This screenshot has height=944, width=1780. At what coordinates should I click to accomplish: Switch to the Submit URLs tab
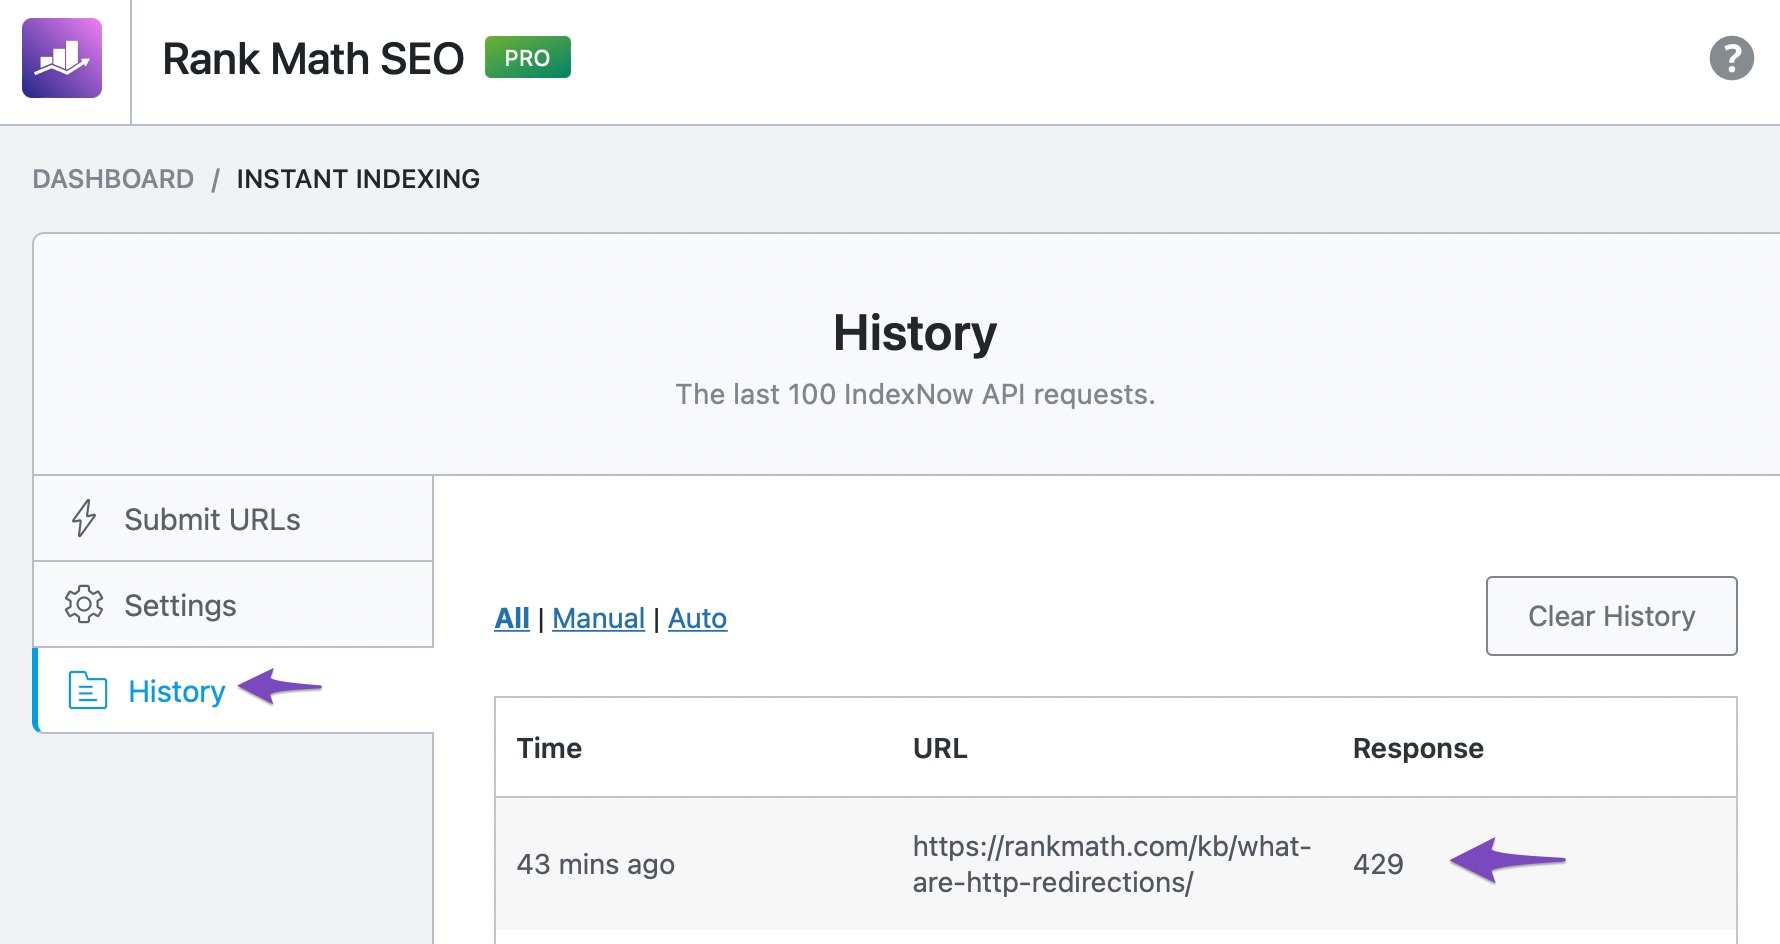[x=212, y=519]
